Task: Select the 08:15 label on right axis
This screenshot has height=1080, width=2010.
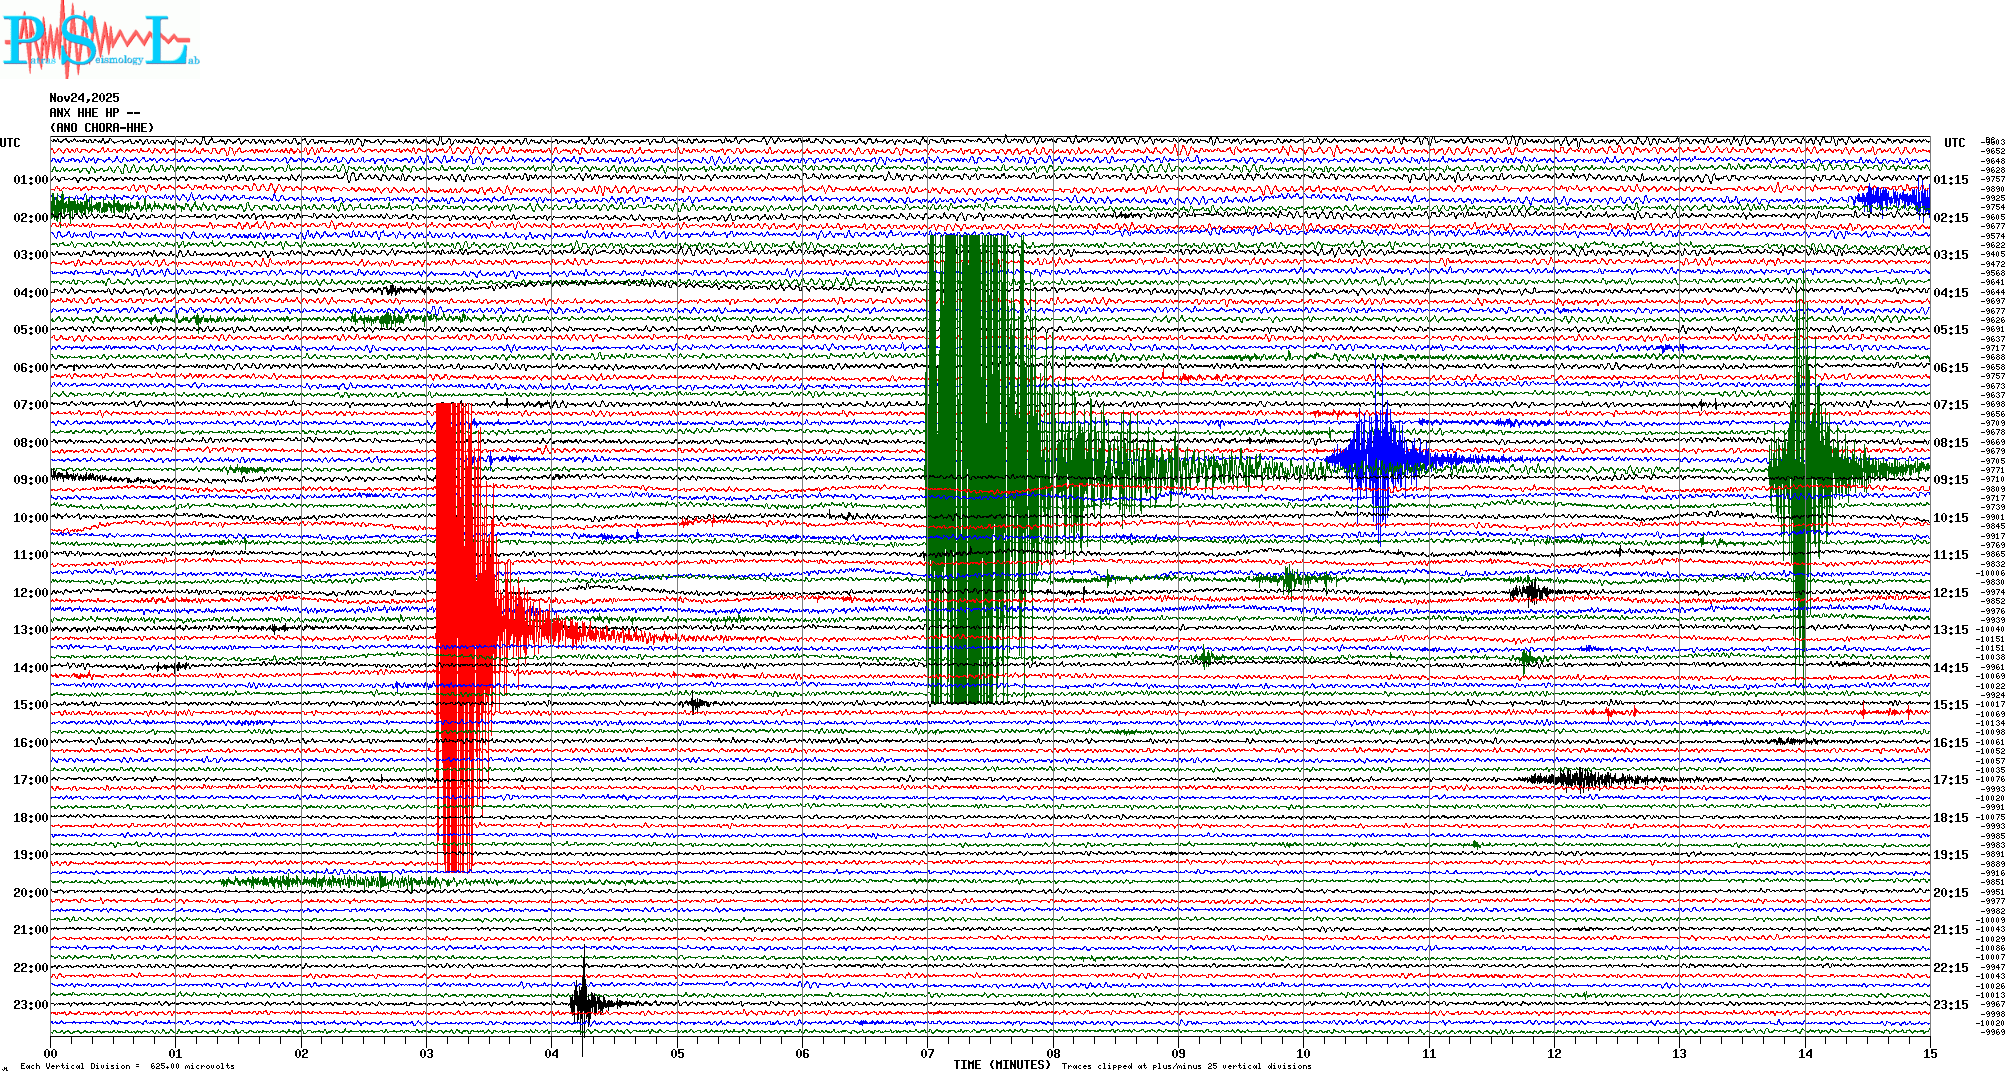Action: pyautogui.click(x=1950, y=443)
